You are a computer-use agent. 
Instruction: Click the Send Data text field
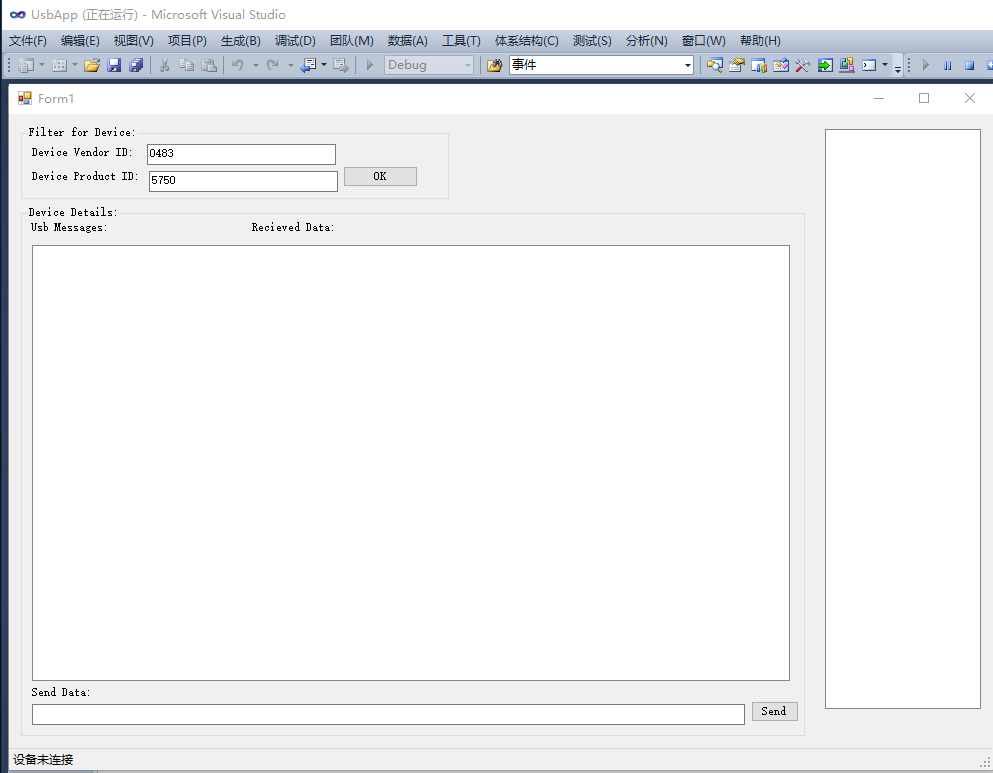click(x=388, y=714)
